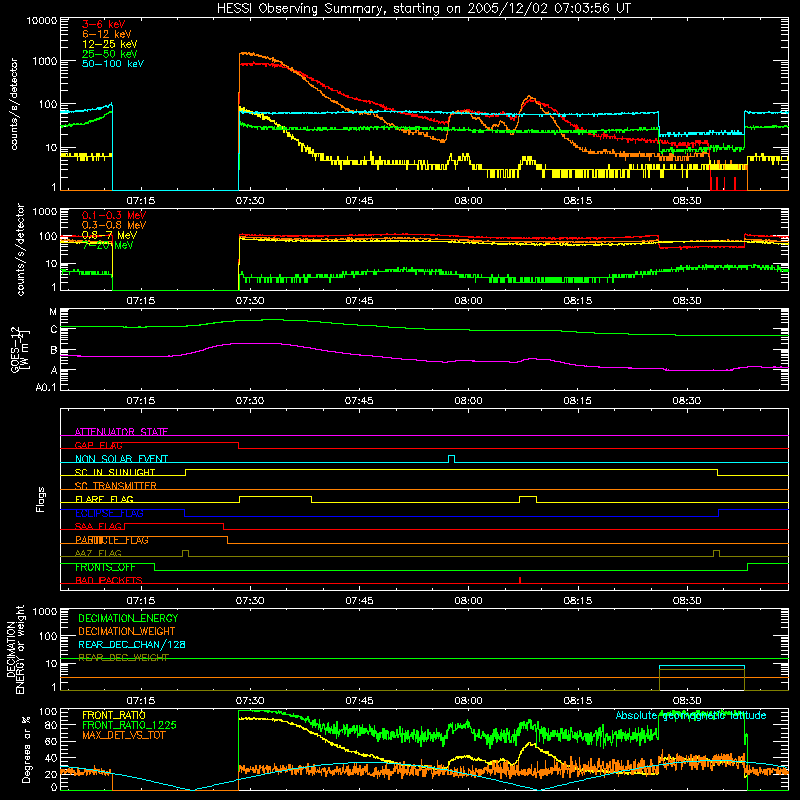Select the NON_SOLAR_EVENT flag label
Image resolution: width=800 pixels, height=800 pixels.
click(x=121, y=459)
